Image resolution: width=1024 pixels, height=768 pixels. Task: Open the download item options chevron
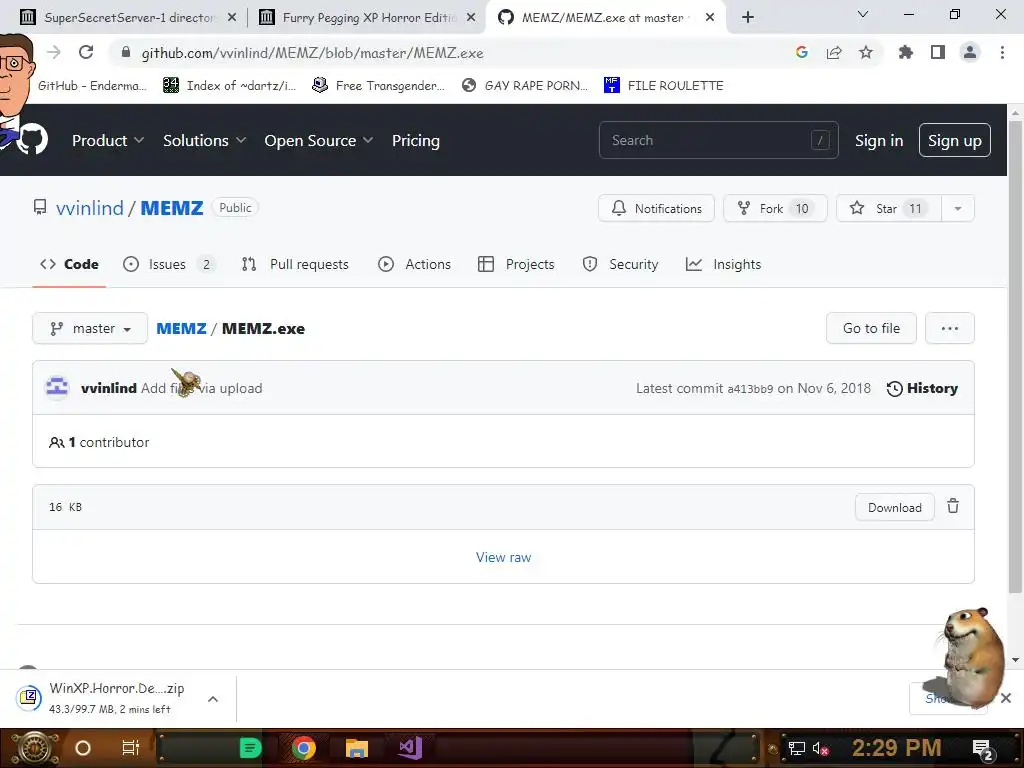(213, 699)
